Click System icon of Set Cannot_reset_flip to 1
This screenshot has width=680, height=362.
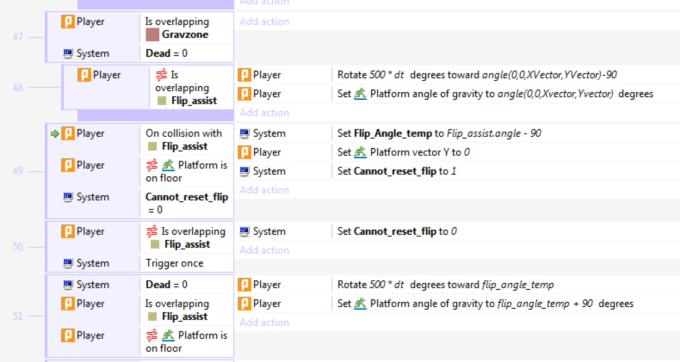coord(245,171)
